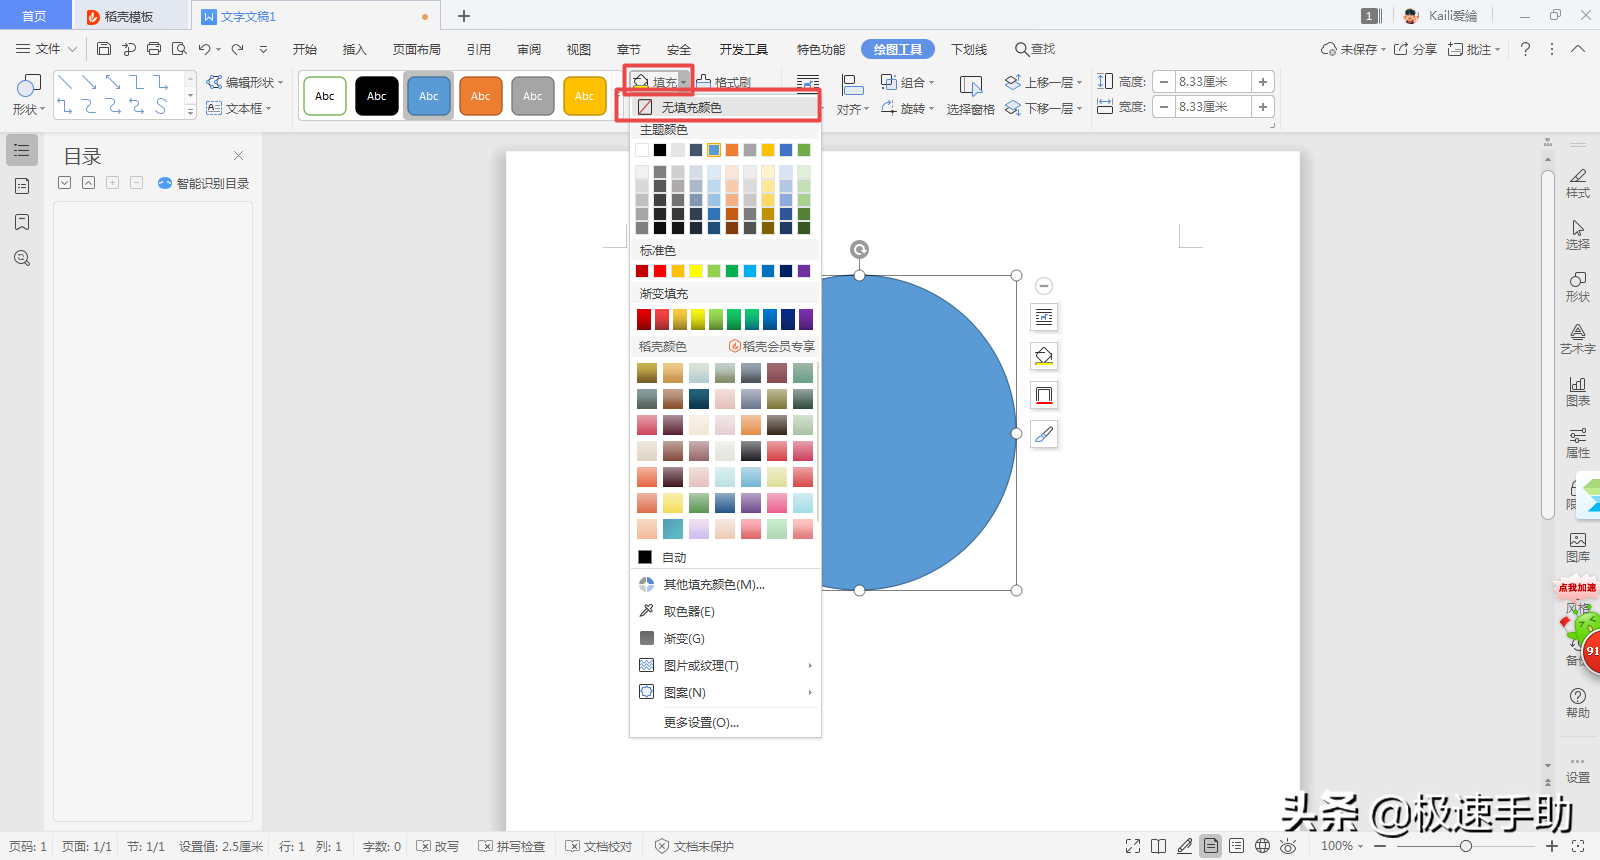Switch to full screen view icon
This screenshot has width=1600, height=860.
1133,846
